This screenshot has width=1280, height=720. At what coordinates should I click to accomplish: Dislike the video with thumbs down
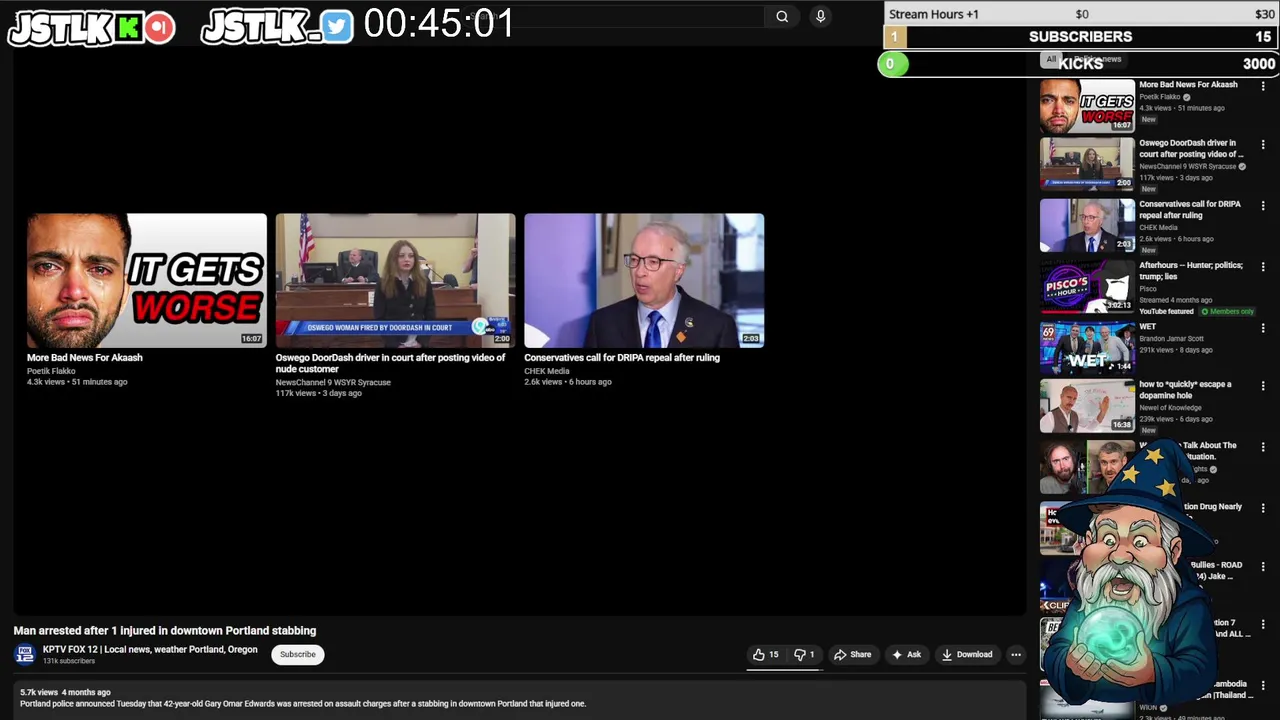pos(803,655)
